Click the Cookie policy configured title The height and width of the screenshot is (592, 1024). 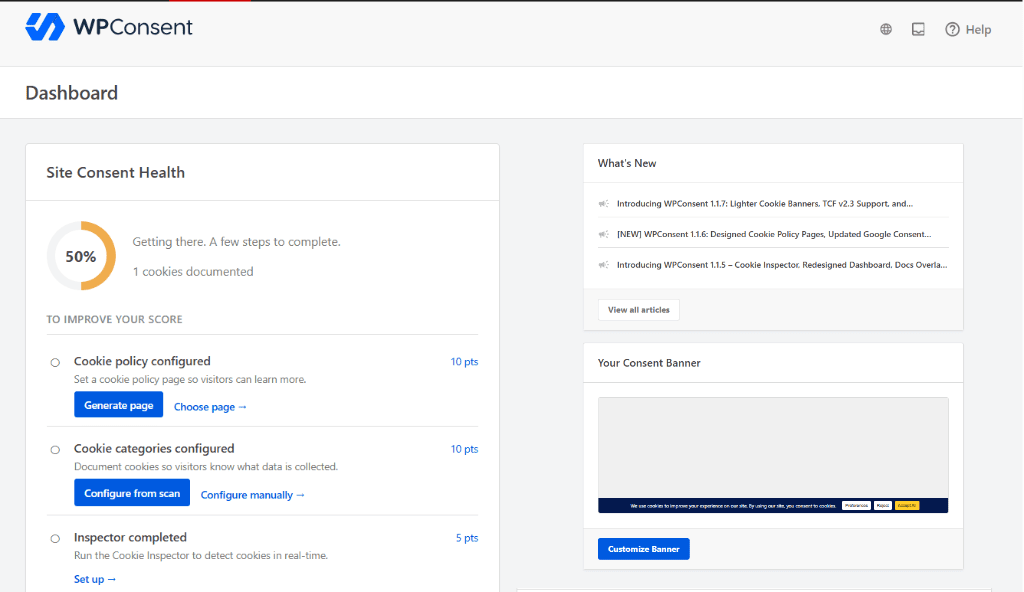[142, 361]
